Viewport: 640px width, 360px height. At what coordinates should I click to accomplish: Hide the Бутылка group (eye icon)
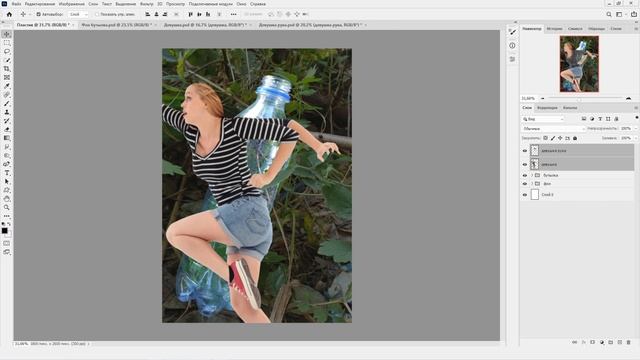[525, 176]
